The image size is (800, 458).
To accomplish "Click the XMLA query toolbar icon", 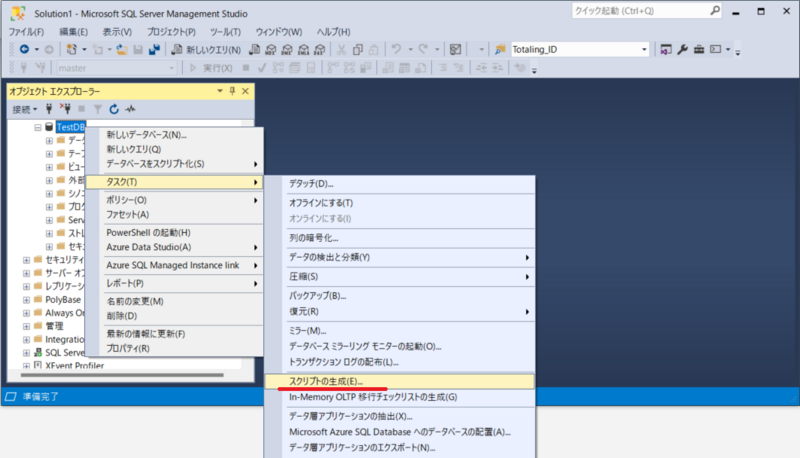I will (303, 49).
